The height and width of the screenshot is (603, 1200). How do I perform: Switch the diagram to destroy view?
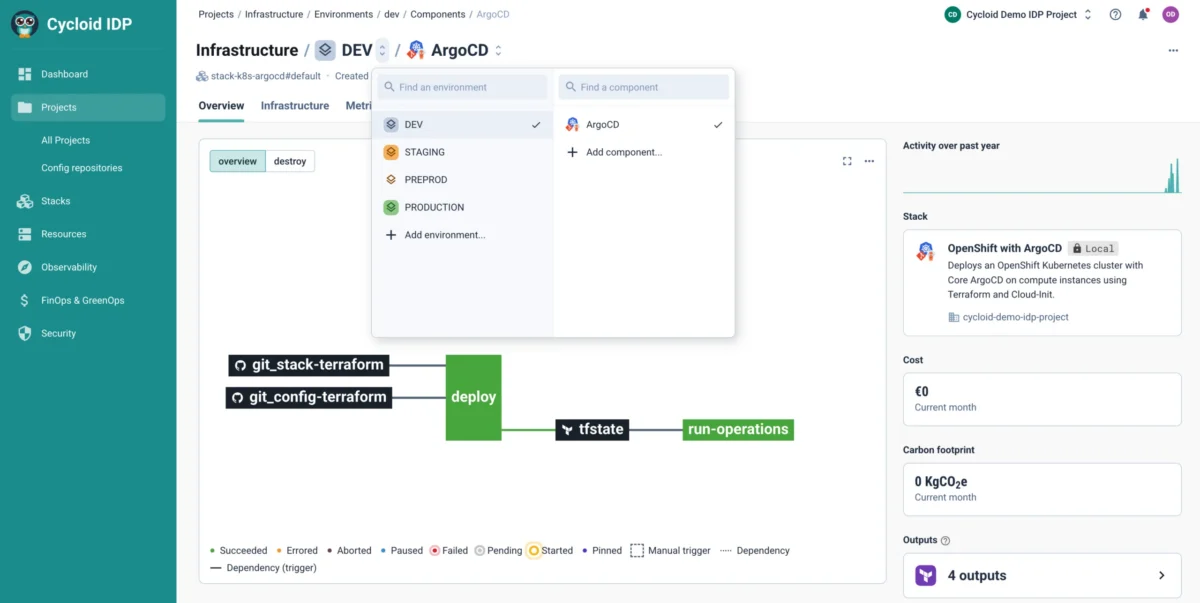coord(289,160)
